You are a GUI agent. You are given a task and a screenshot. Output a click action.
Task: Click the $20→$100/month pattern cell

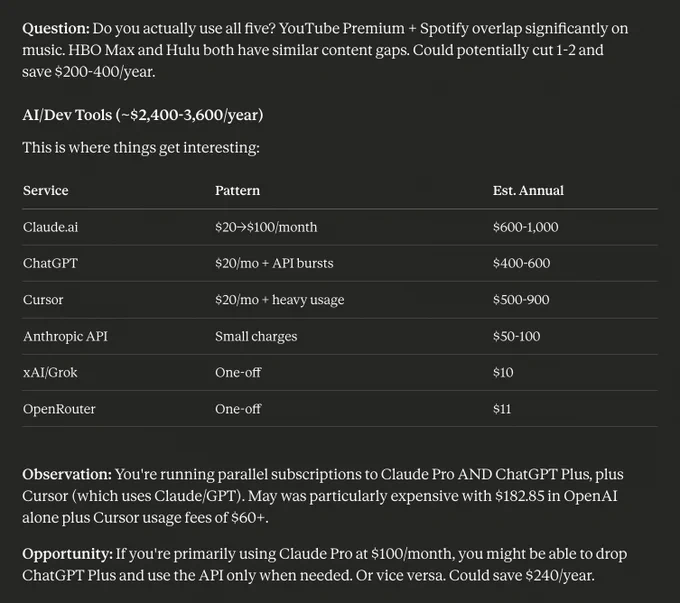point(266,227)
